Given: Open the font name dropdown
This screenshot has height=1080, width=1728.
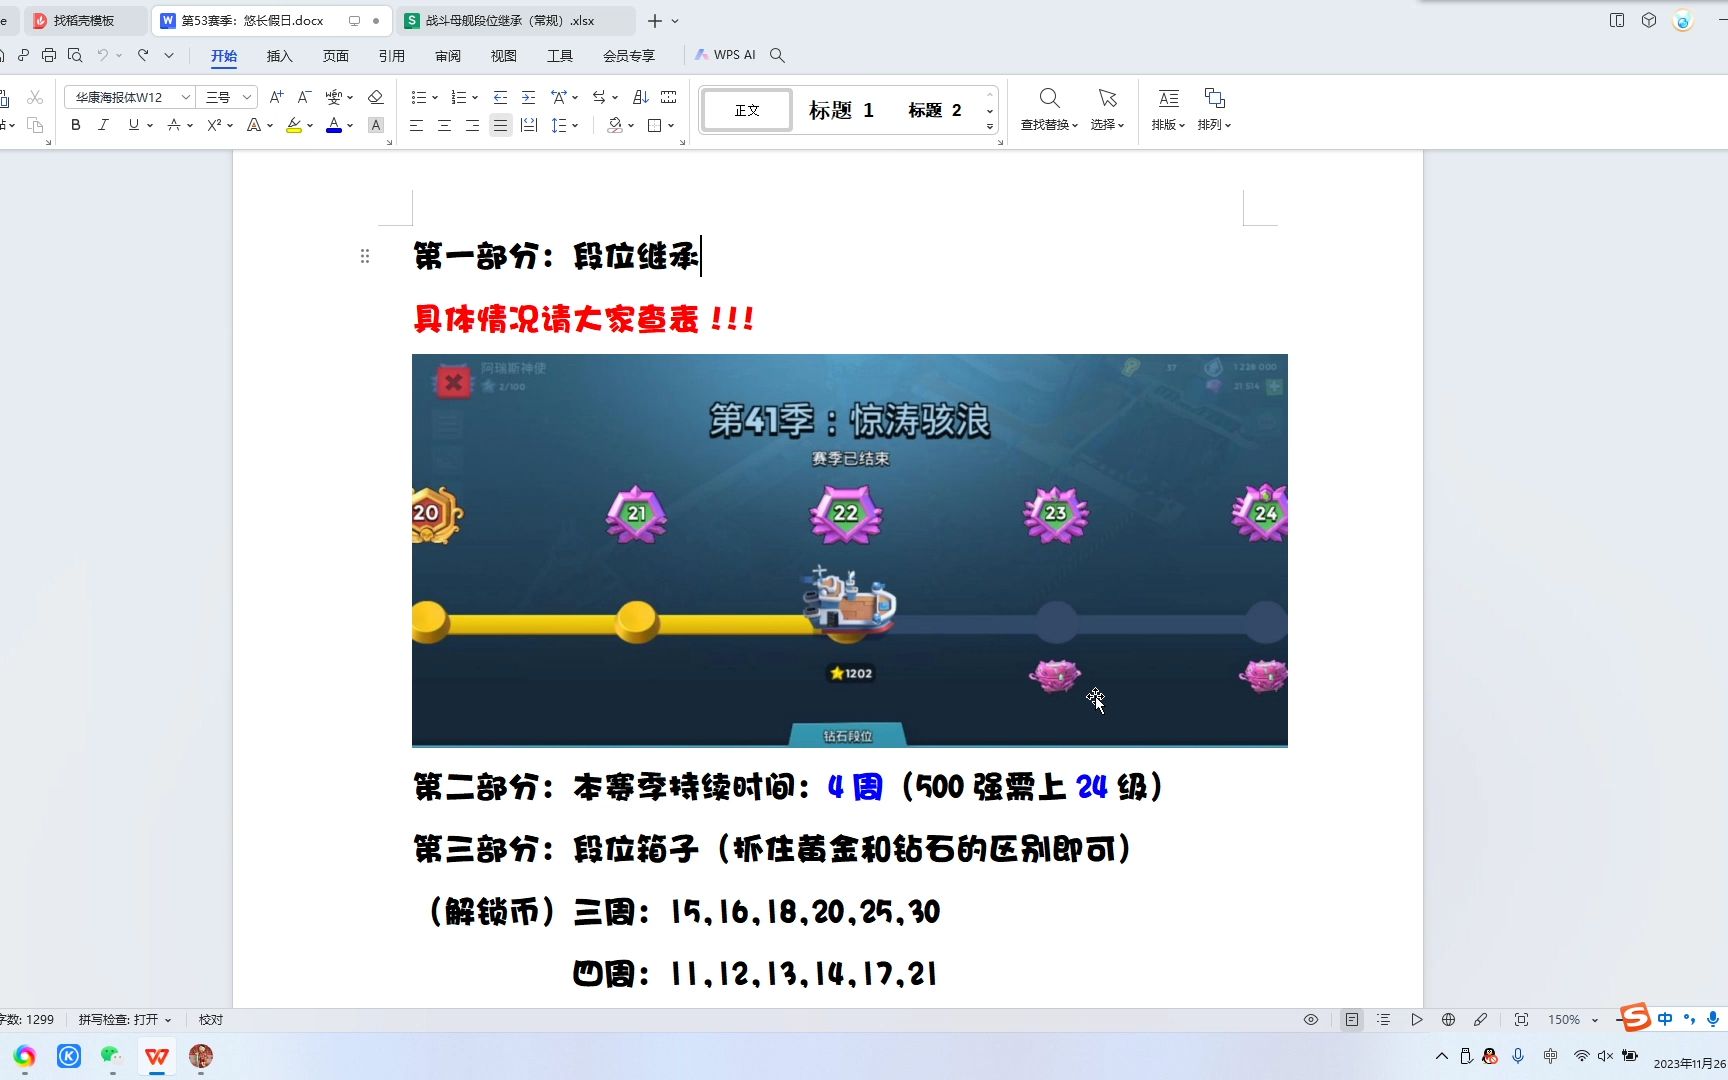Looking at the screenshot, I should [186, 97].
